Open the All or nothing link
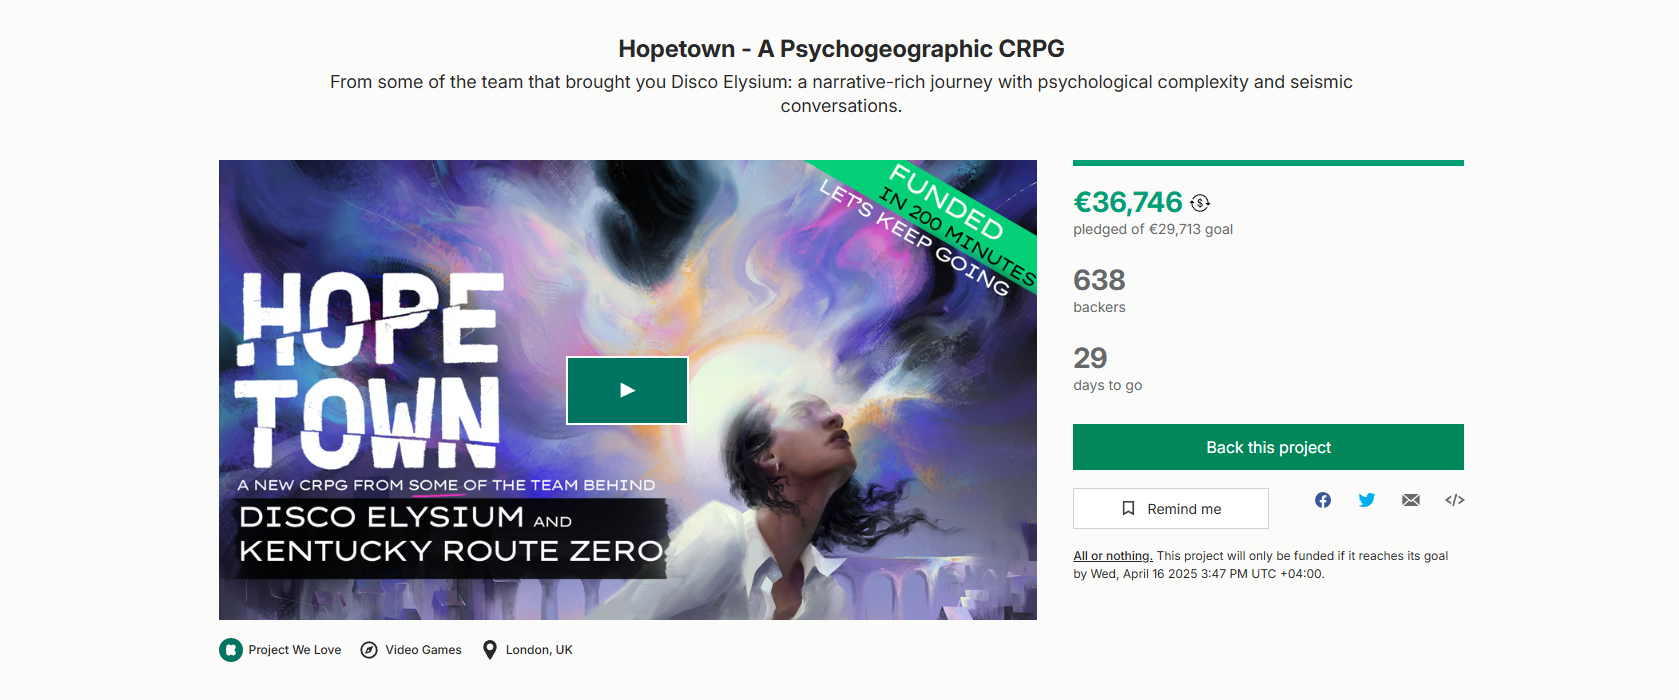This screenshot has height=700, width=1679. coord(1112,556)
